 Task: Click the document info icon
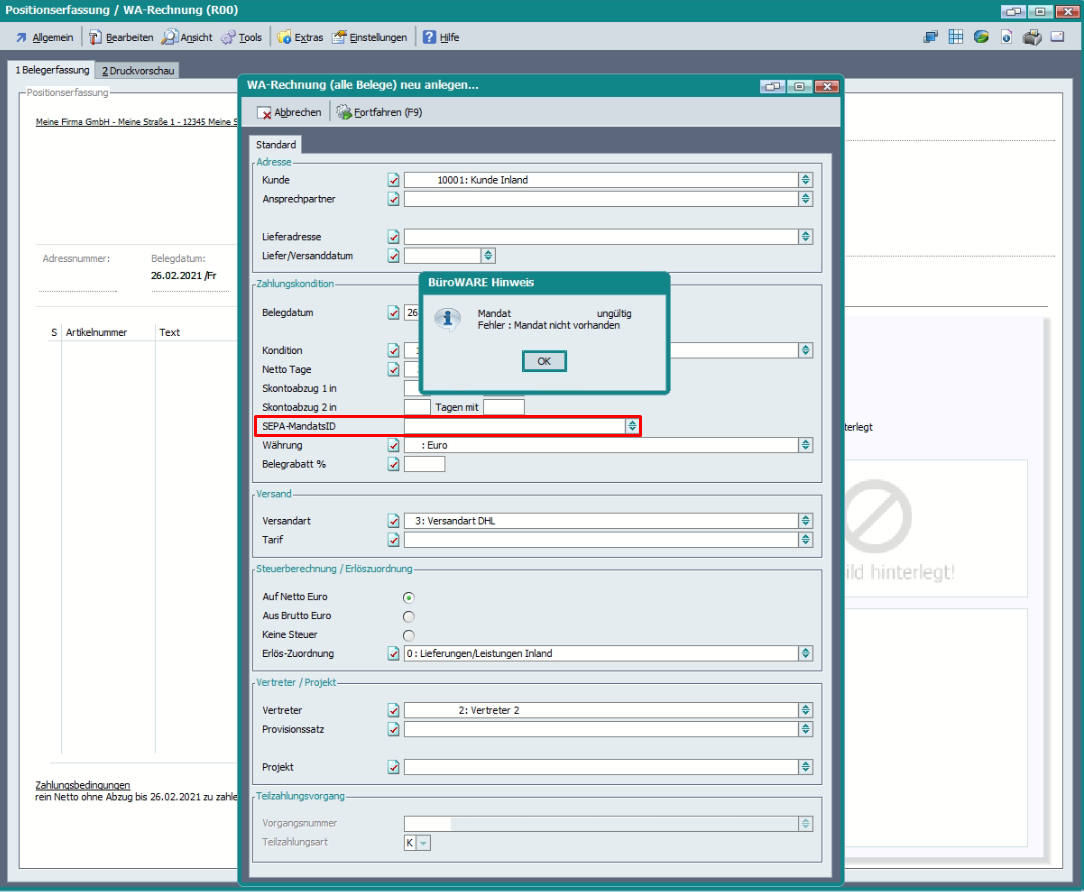1007,37
